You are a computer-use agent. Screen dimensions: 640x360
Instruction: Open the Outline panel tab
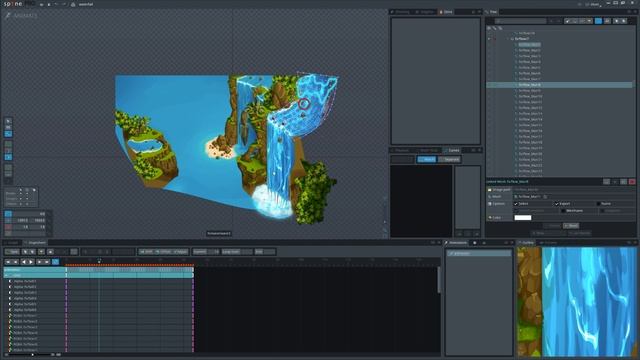[x=526, y=243]
